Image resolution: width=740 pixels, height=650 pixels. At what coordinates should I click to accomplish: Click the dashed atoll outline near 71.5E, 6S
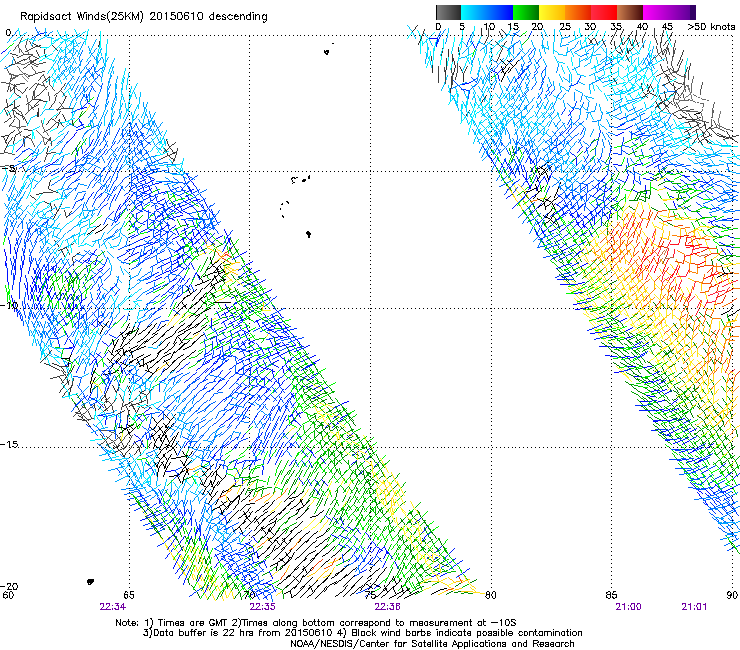pyautogui.click(x=285, y=209)
